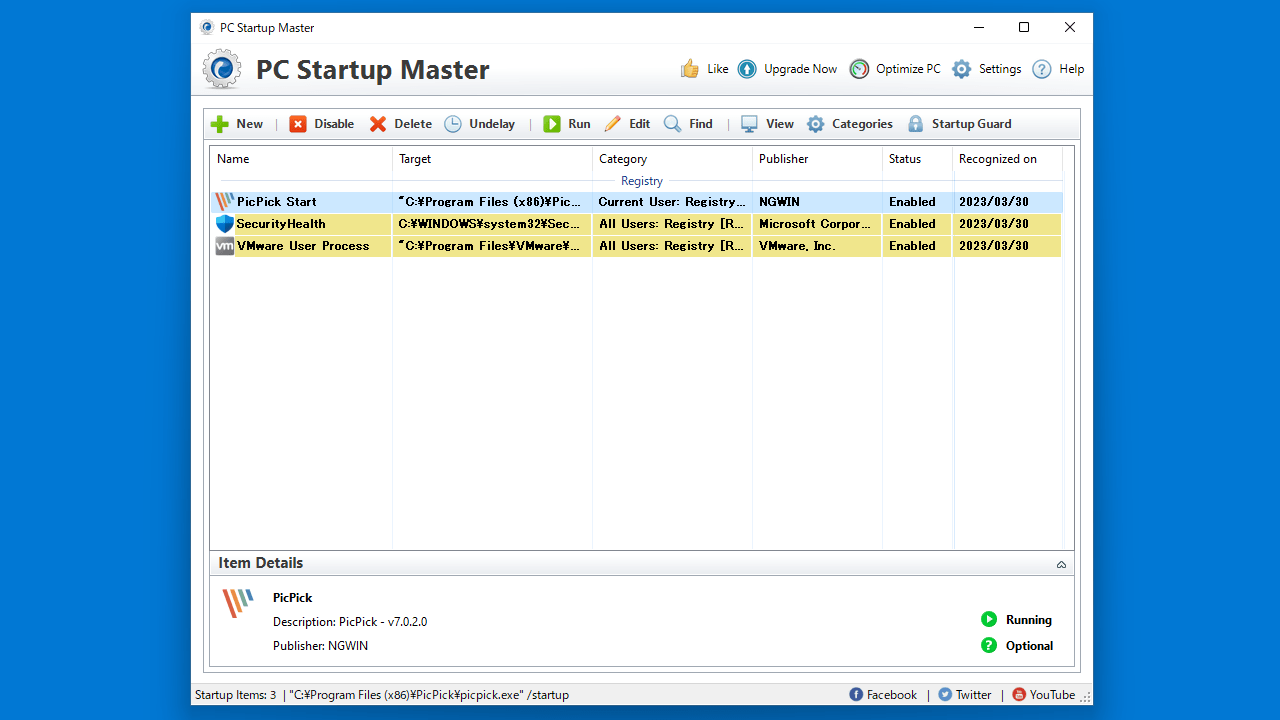Click the large PicPick icon in Item Details
1280x720 pixels.
(x=238, y=603)
